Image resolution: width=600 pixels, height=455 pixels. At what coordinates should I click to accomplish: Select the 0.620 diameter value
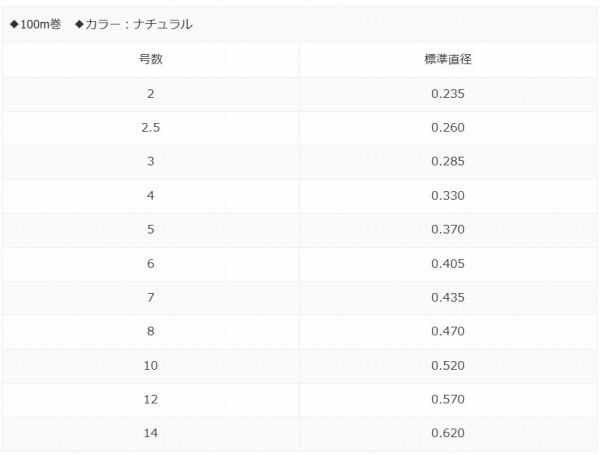(x=448, y=434)
